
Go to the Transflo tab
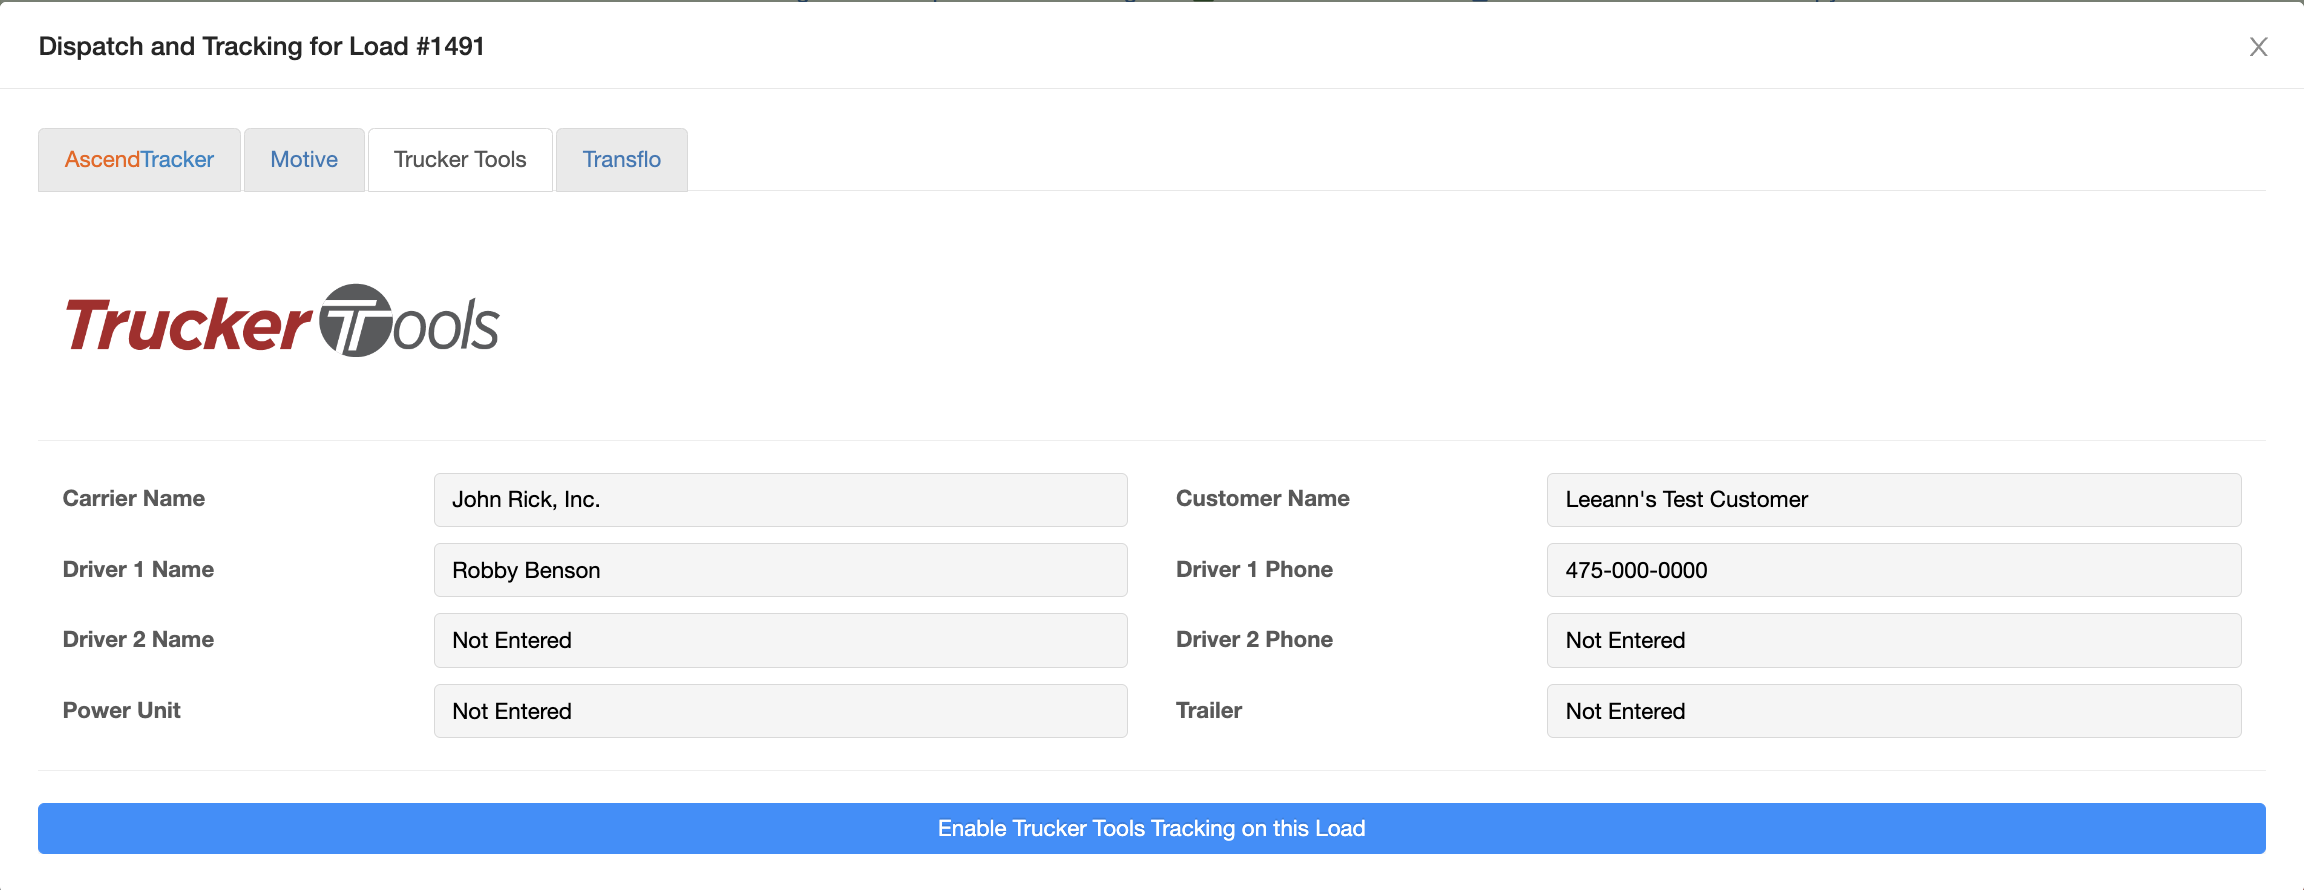click(622, 160)
